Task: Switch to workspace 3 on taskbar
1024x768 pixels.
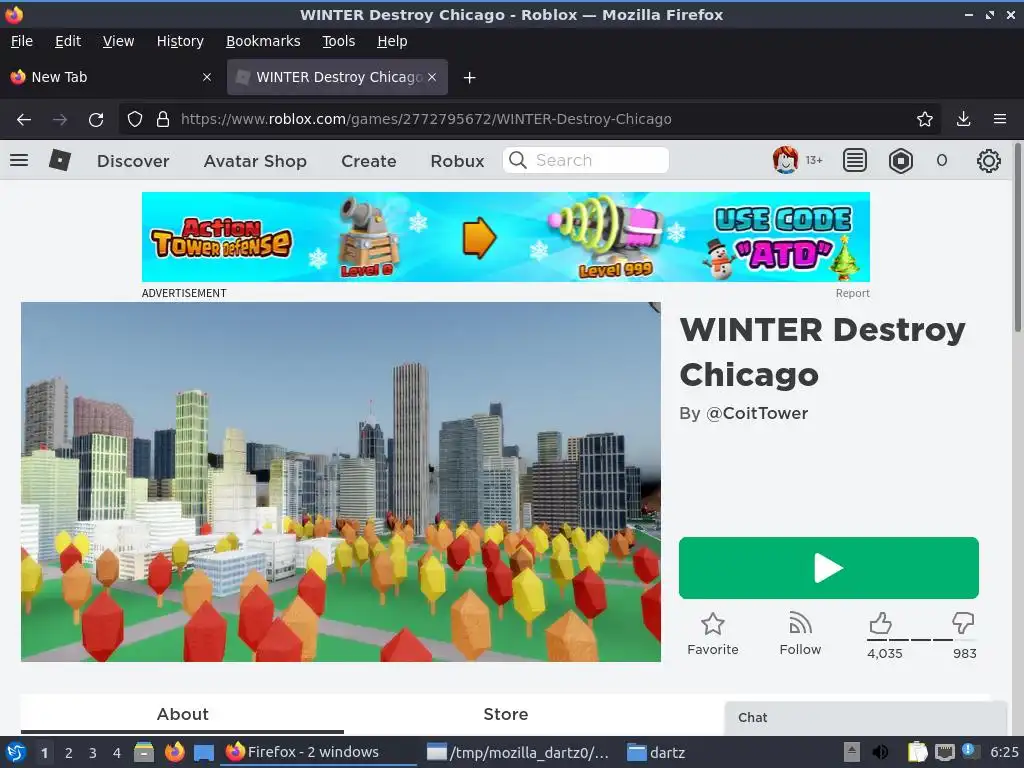Action: point(93,753)
